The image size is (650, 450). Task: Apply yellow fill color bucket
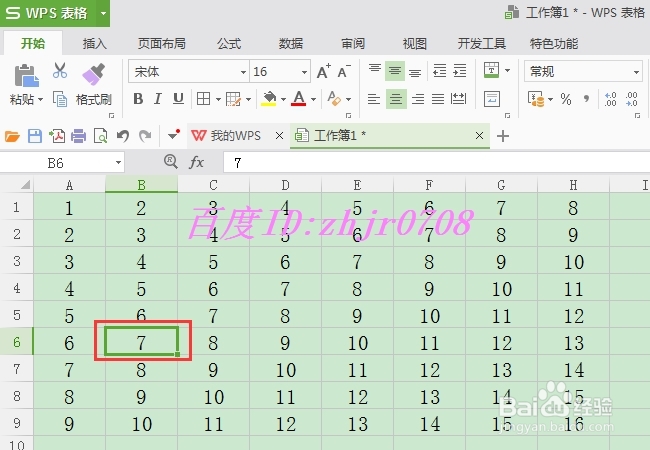point(269,99)
